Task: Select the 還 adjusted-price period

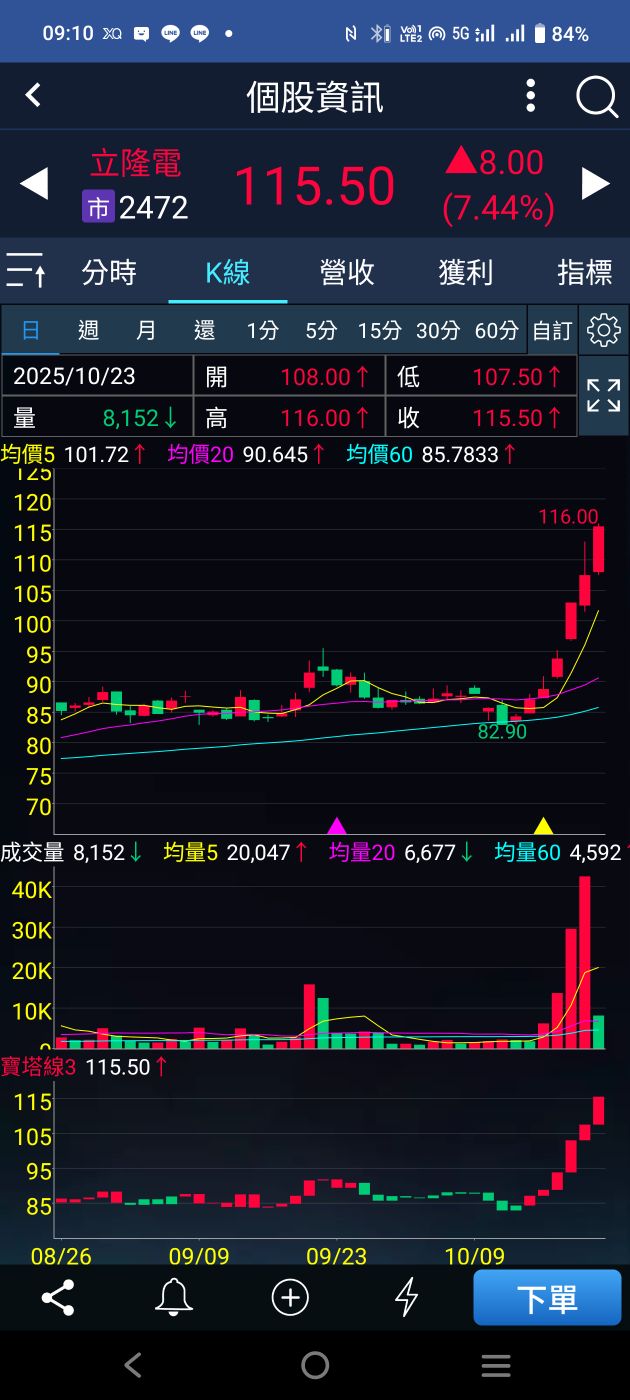Action: click(x=205, y=330)
